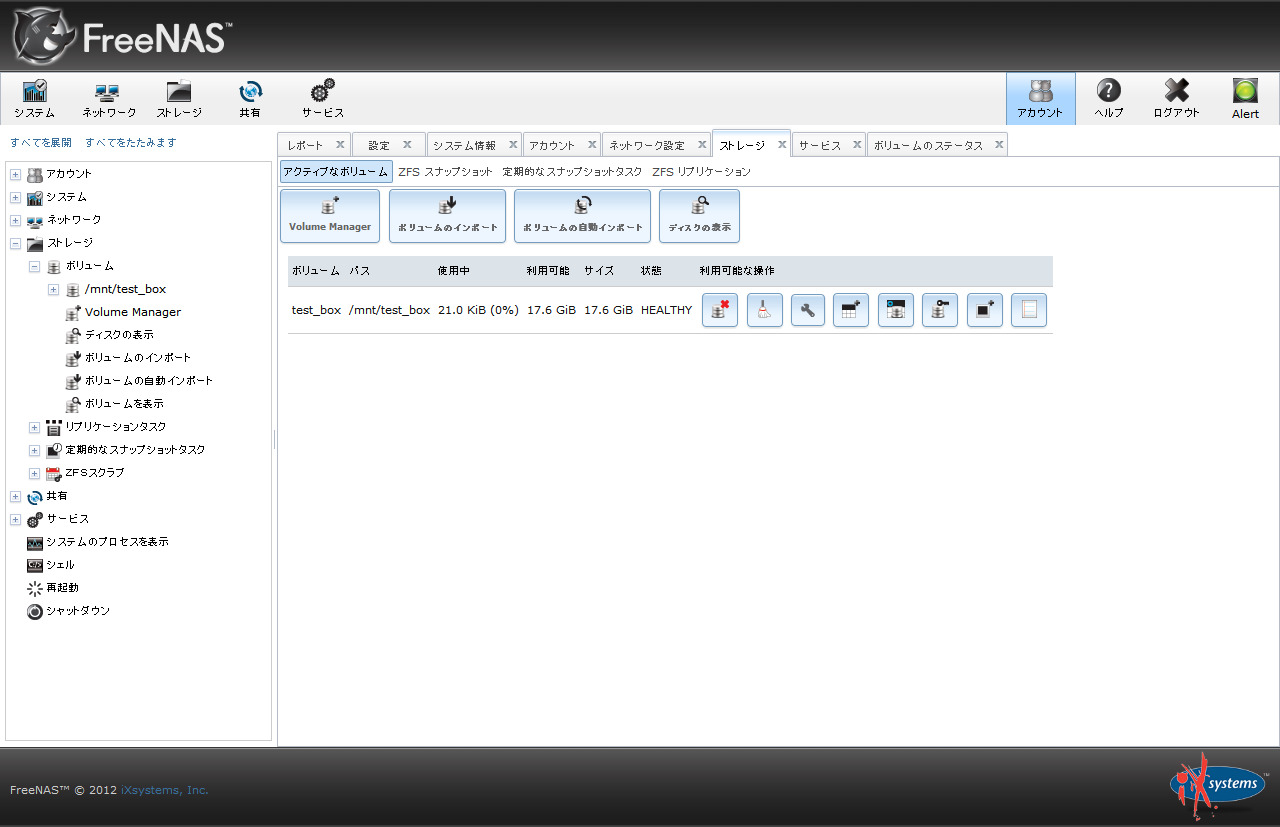Image resolution: width=1280 pixels, height=827 pixels.
Task: Click the notepad volume status icon
Action: (1028, 310)
